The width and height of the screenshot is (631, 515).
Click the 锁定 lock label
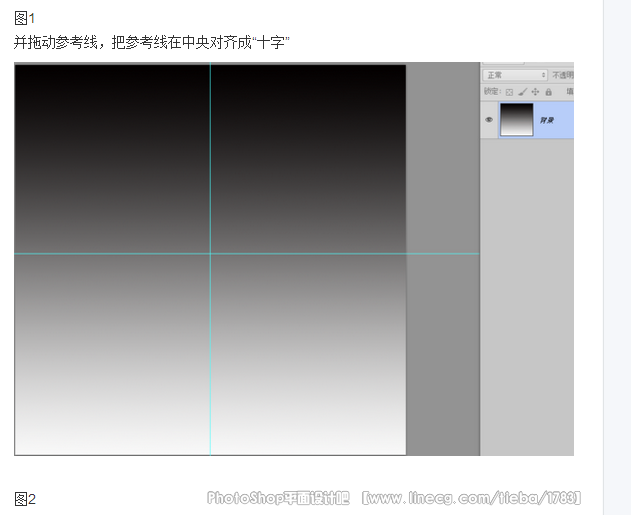click(493, 92)
